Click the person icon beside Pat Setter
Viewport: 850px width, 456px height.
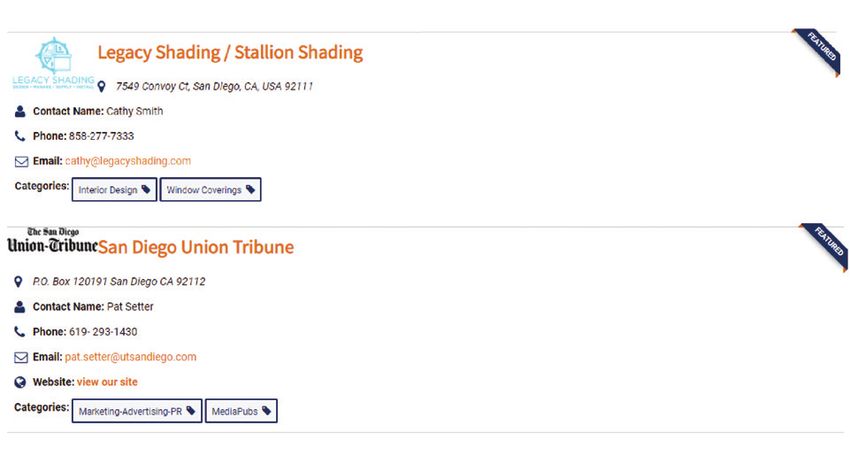point(20,307)
